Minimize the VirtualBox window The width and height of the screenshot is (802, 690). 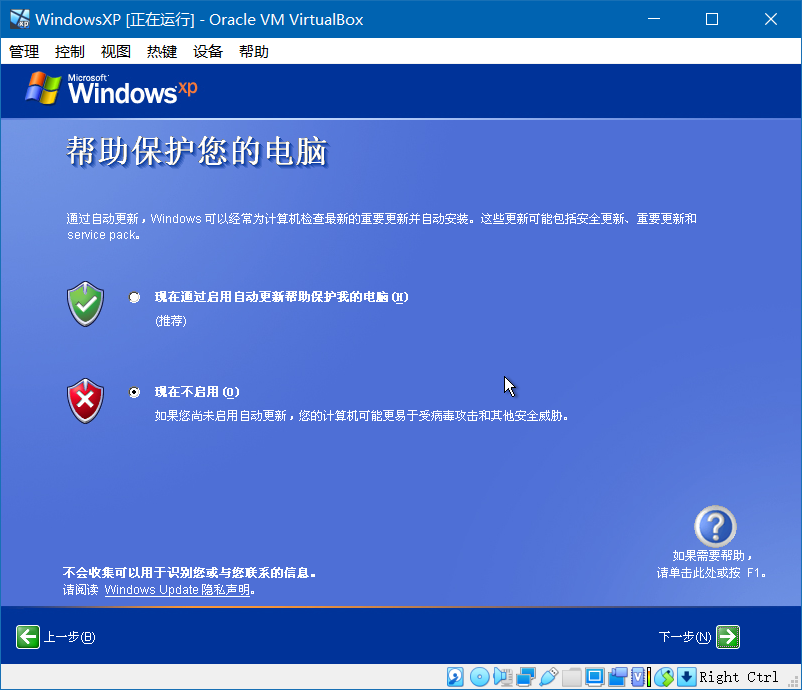[x=654, y=19]
